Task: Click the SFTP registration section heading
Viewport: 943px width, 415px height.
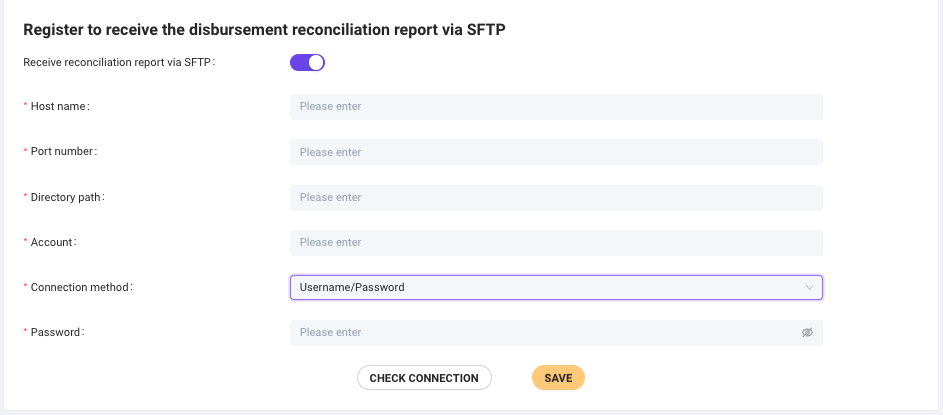Action: pyautogui.click(x=264, y=30)
